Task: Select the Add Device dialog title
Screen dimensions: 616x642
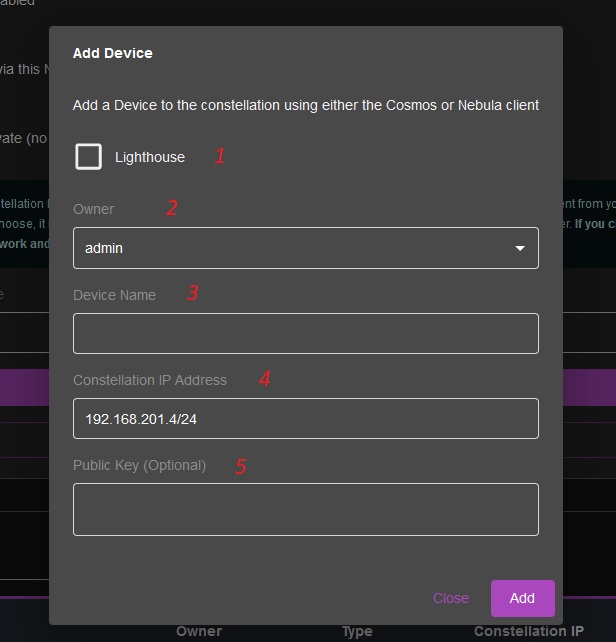Action: tap(113, 53)
